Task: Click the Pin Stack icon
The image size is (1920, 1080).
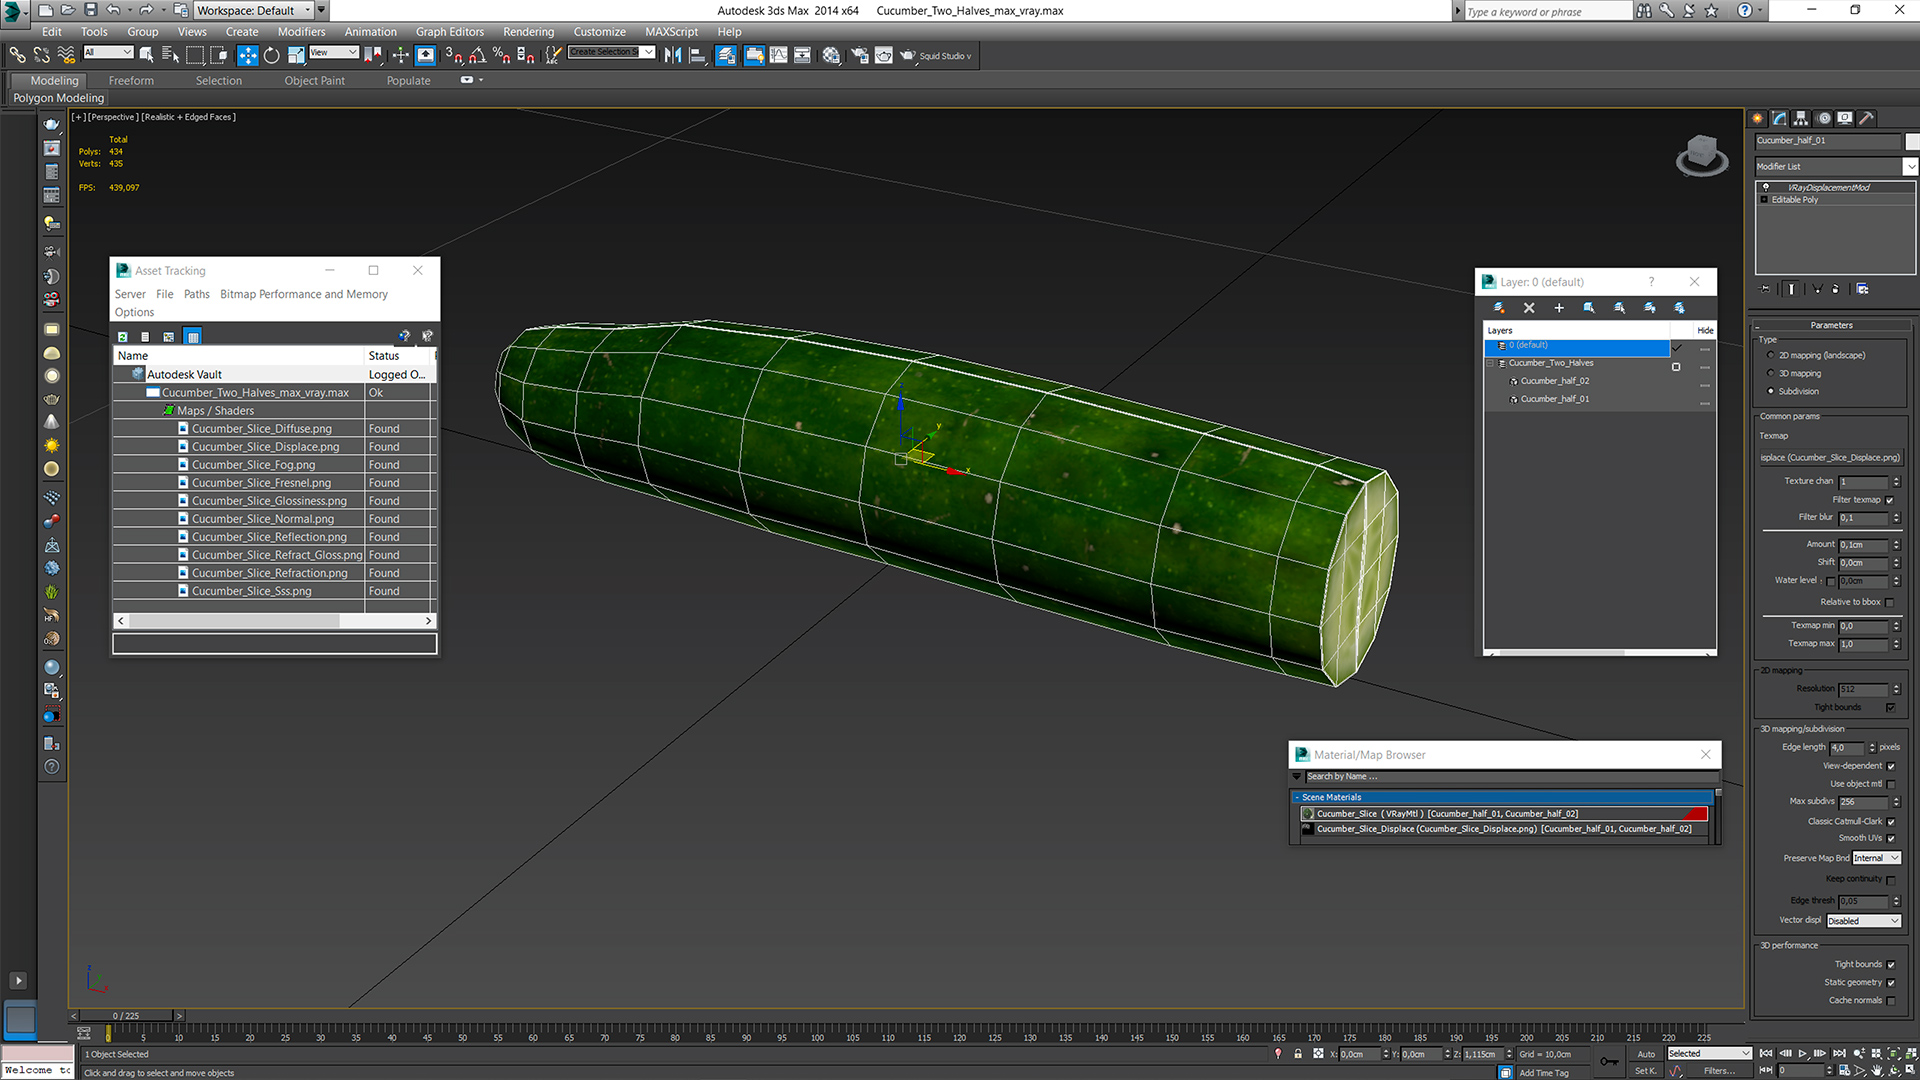Action: [1766, 289]
